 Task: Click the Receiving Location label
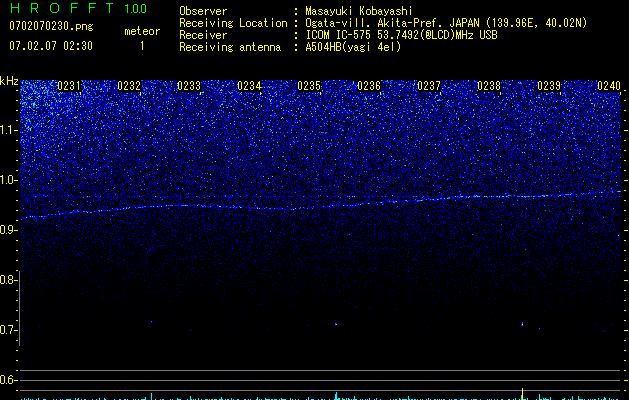point(233,23)
